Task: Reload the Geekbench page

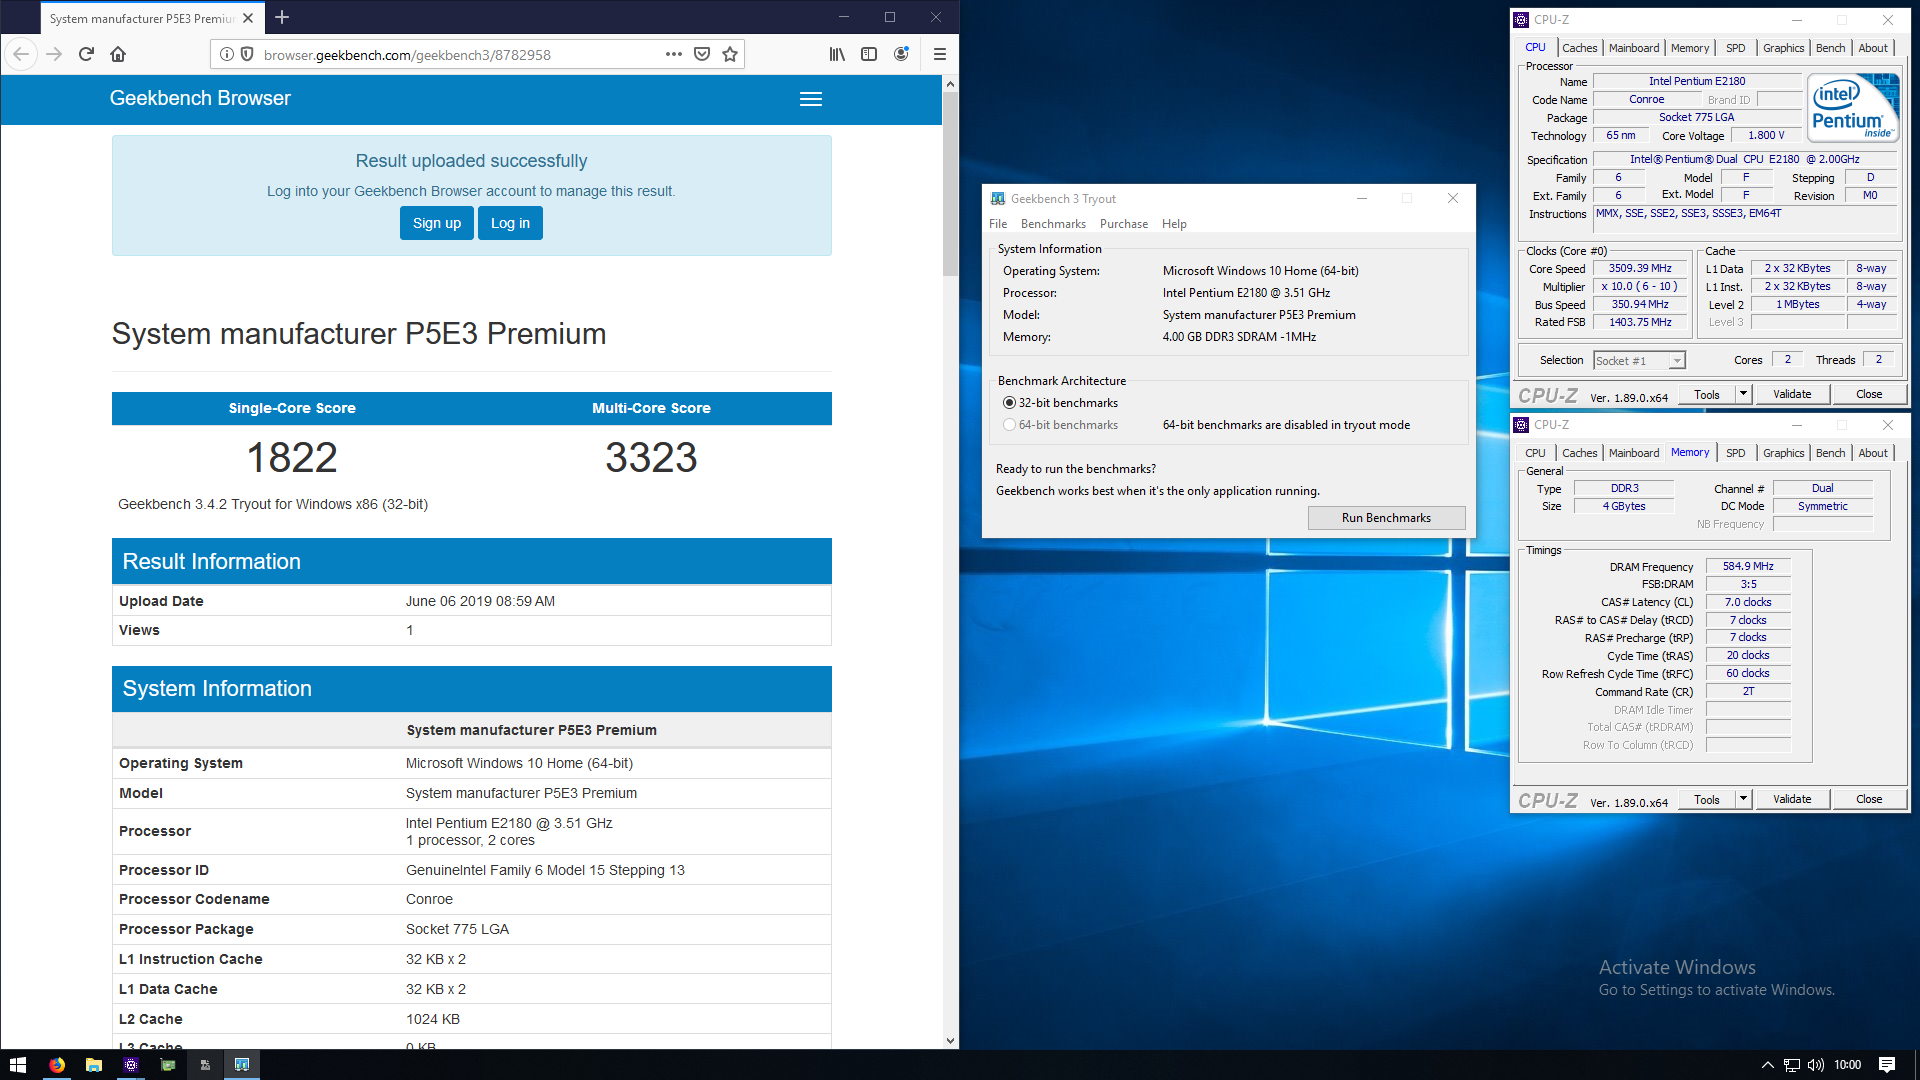Action: (86, 54)
